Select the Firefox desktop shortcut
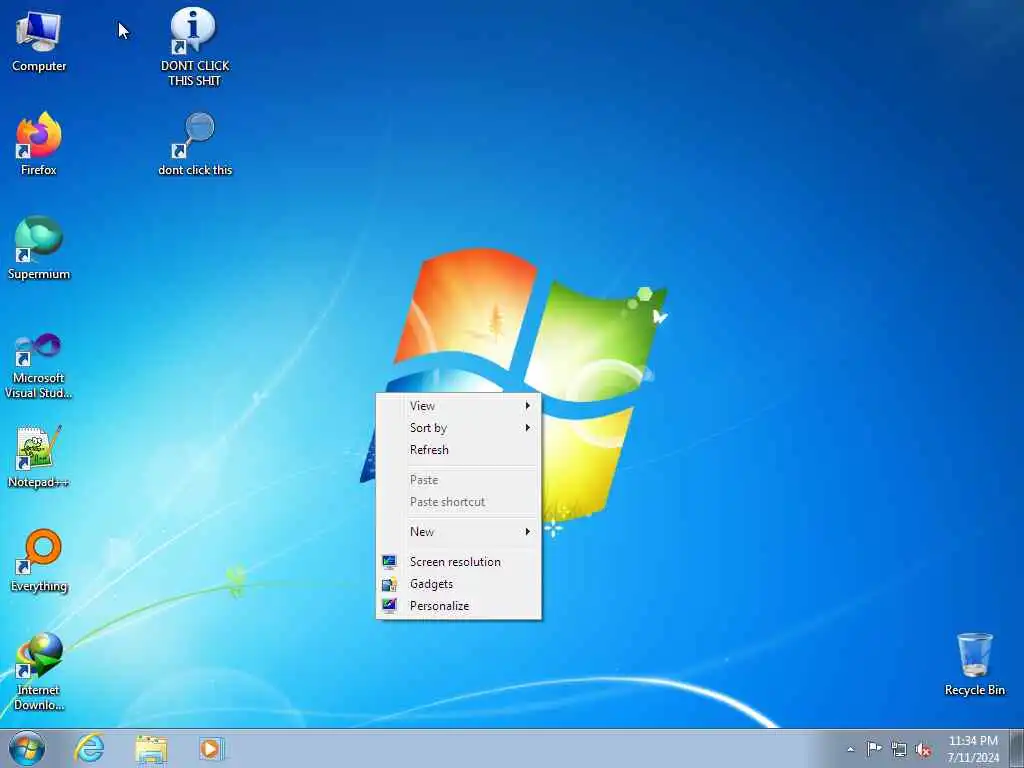The width and height of the screenshot is (1024, 768). [x=39, y=144]
